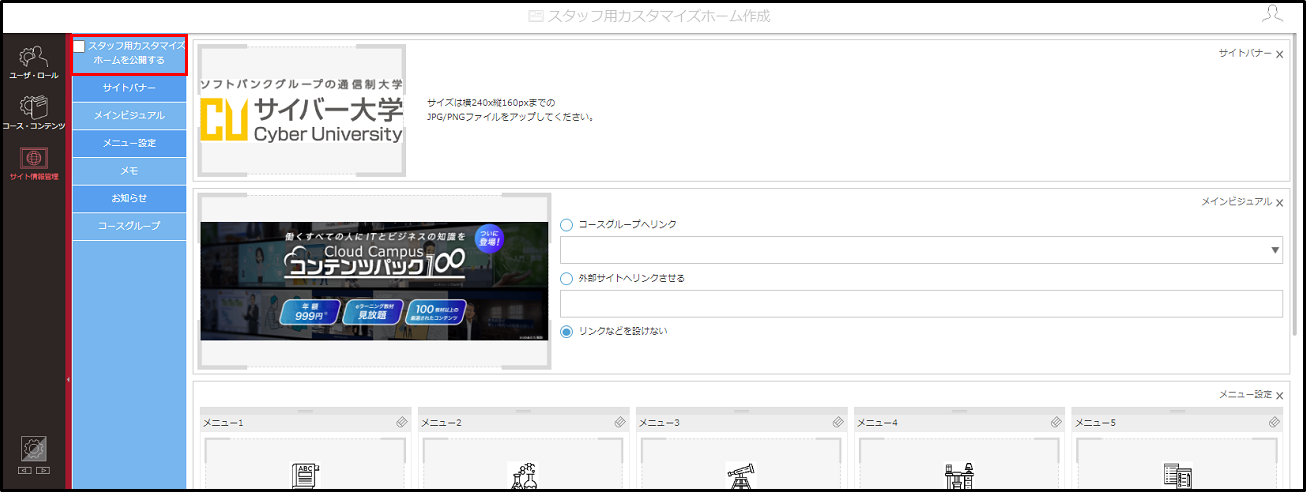Viewport: 1306px width, 492px height.
Task: Close the メニュー設定 panel with X
Action: (1279, 396)
